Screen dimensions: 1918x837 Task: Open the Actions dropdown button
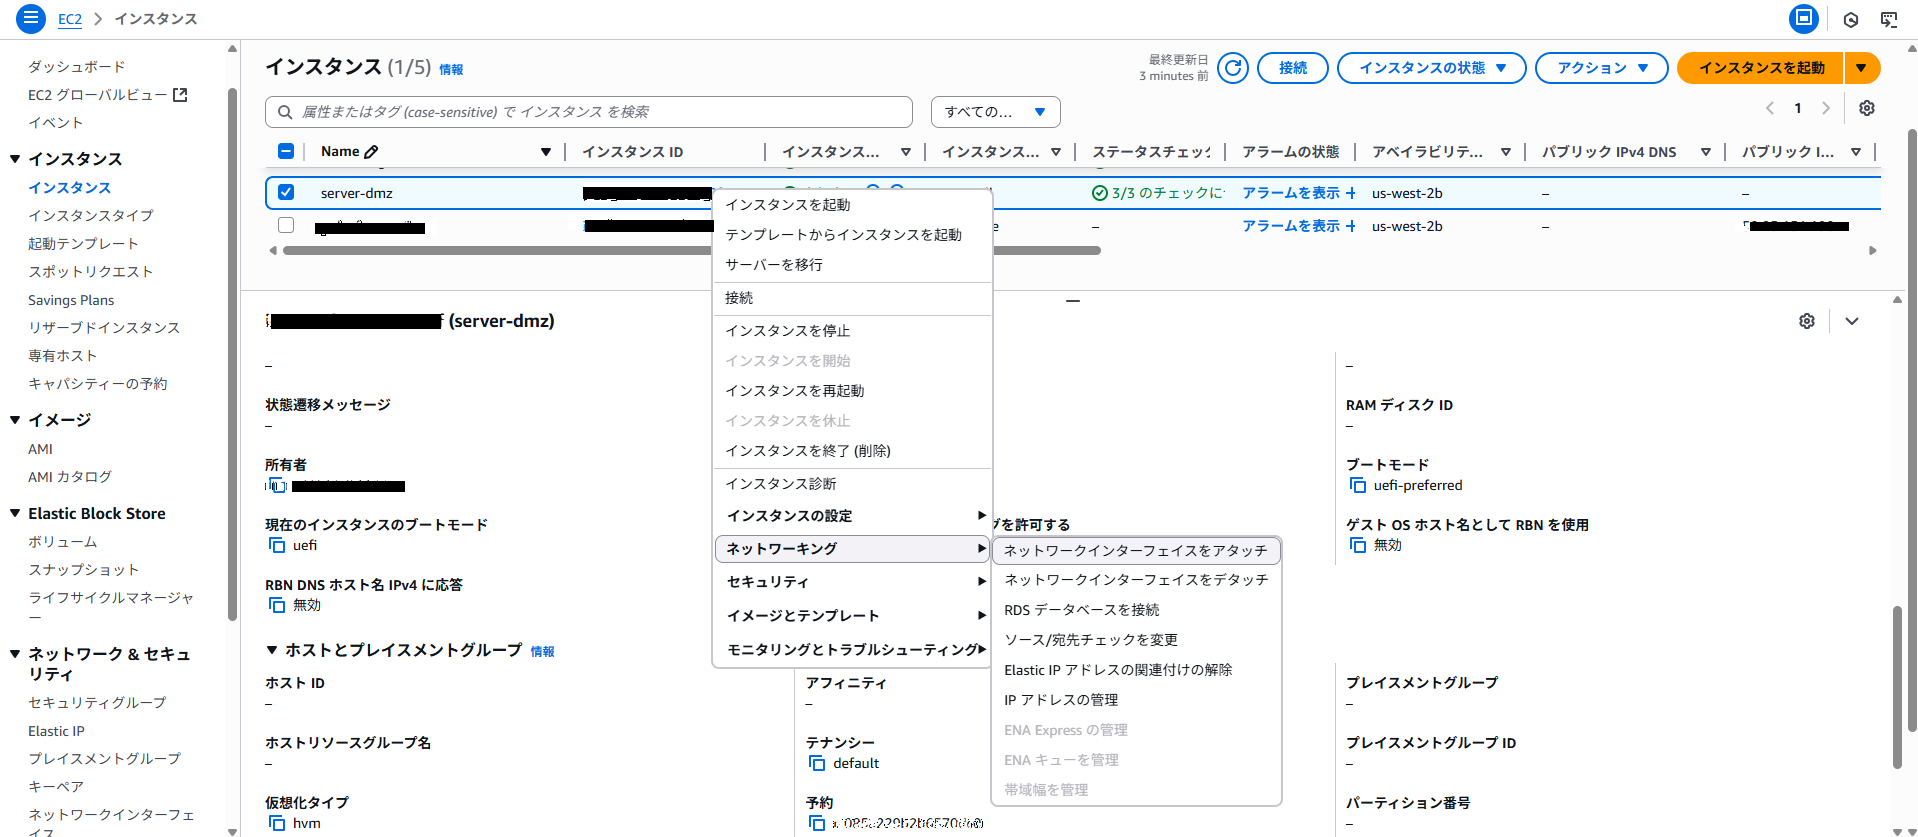[x=1601, y=68]
